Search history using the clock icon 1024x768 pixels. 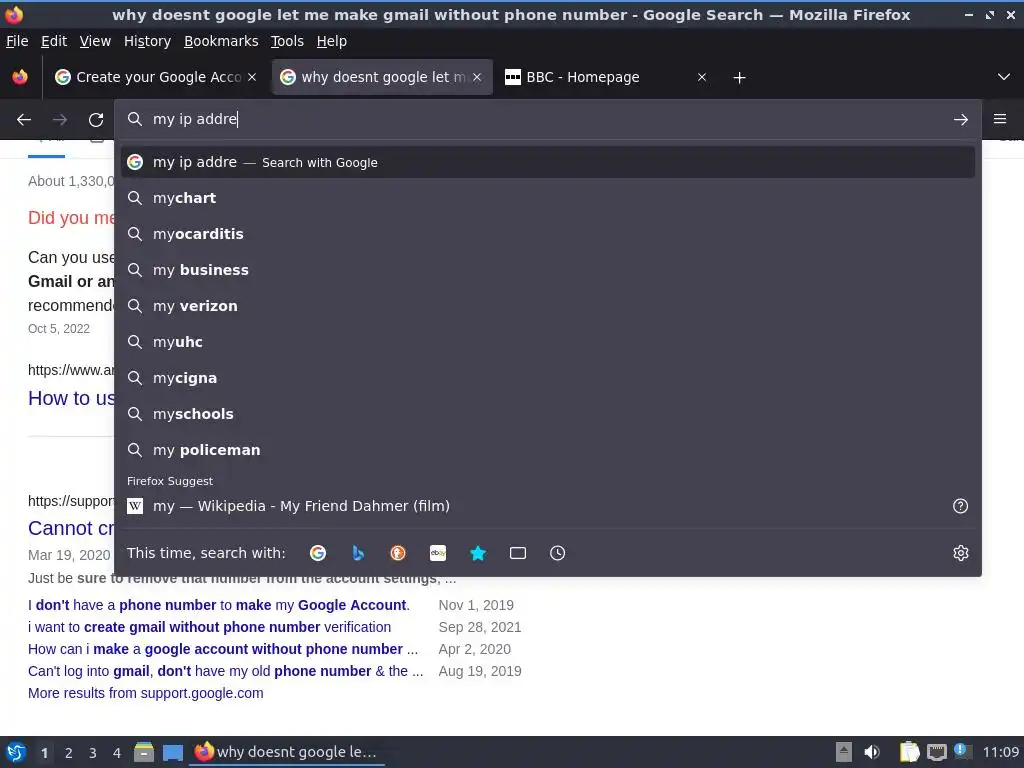point(558,553)
